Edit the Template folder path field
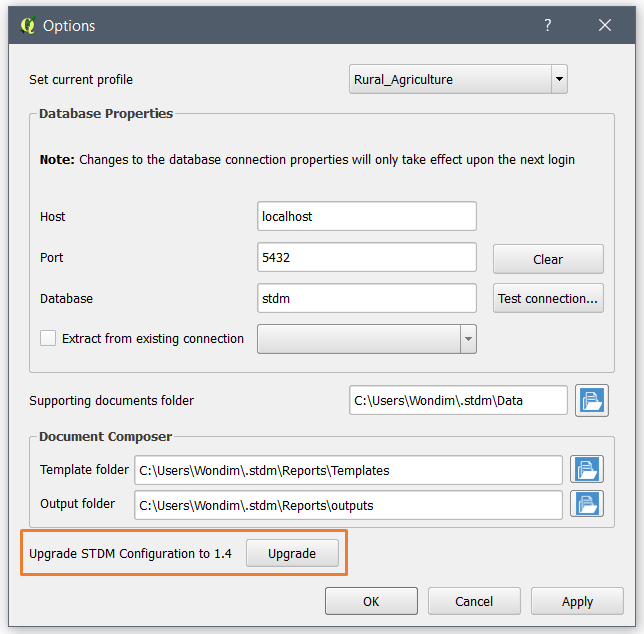644x634 pixels. pos(348,470)
